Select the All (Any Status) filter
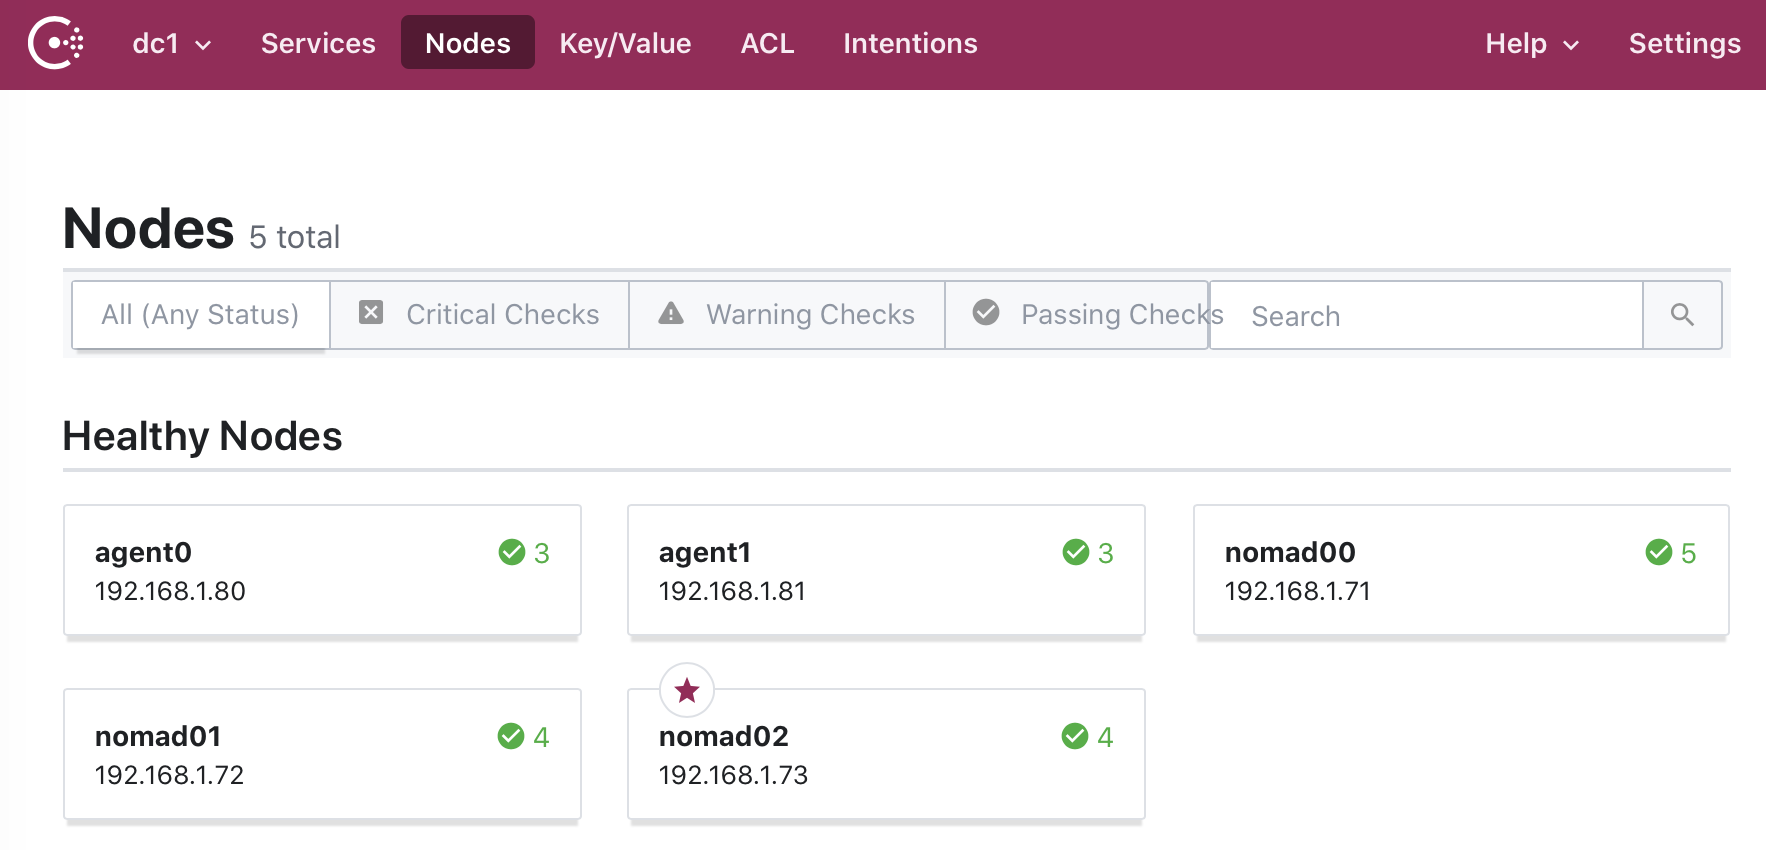 click(x=200, y=315)
